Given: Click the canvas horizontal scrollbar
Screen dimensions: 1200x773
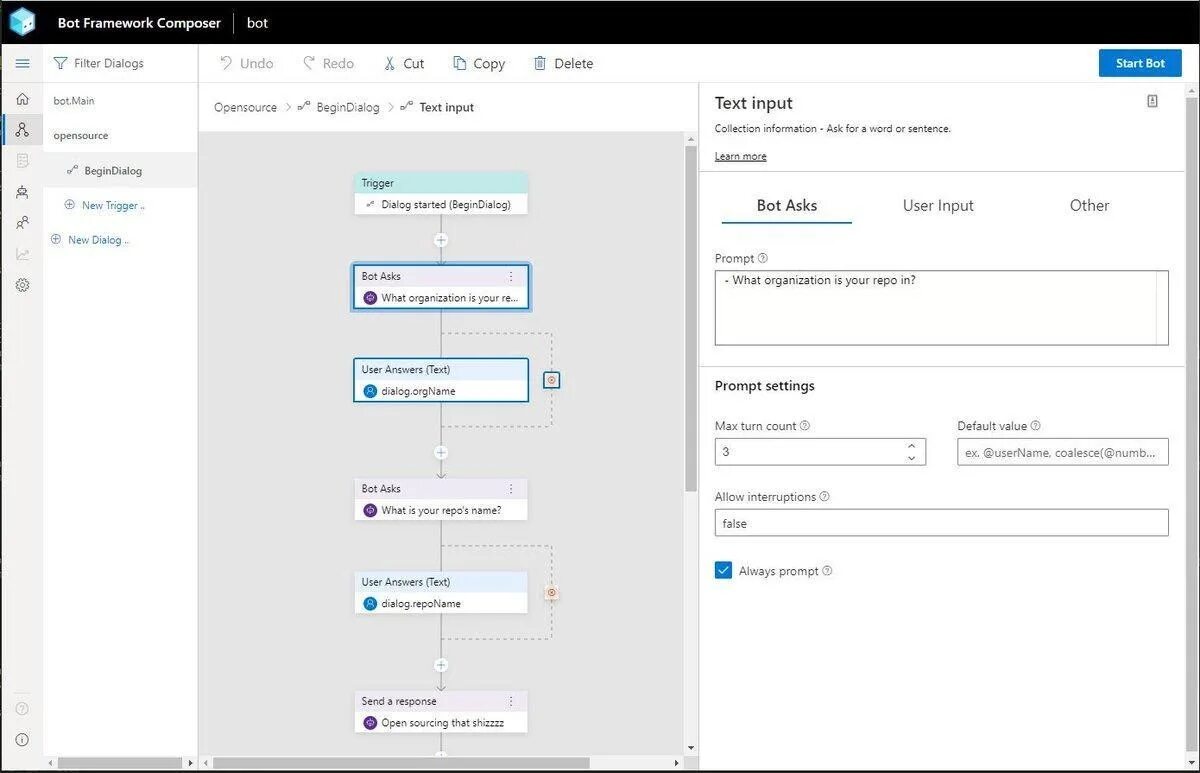Looking at the screenshot, I should pyautogui.click(x=400, y=763).
